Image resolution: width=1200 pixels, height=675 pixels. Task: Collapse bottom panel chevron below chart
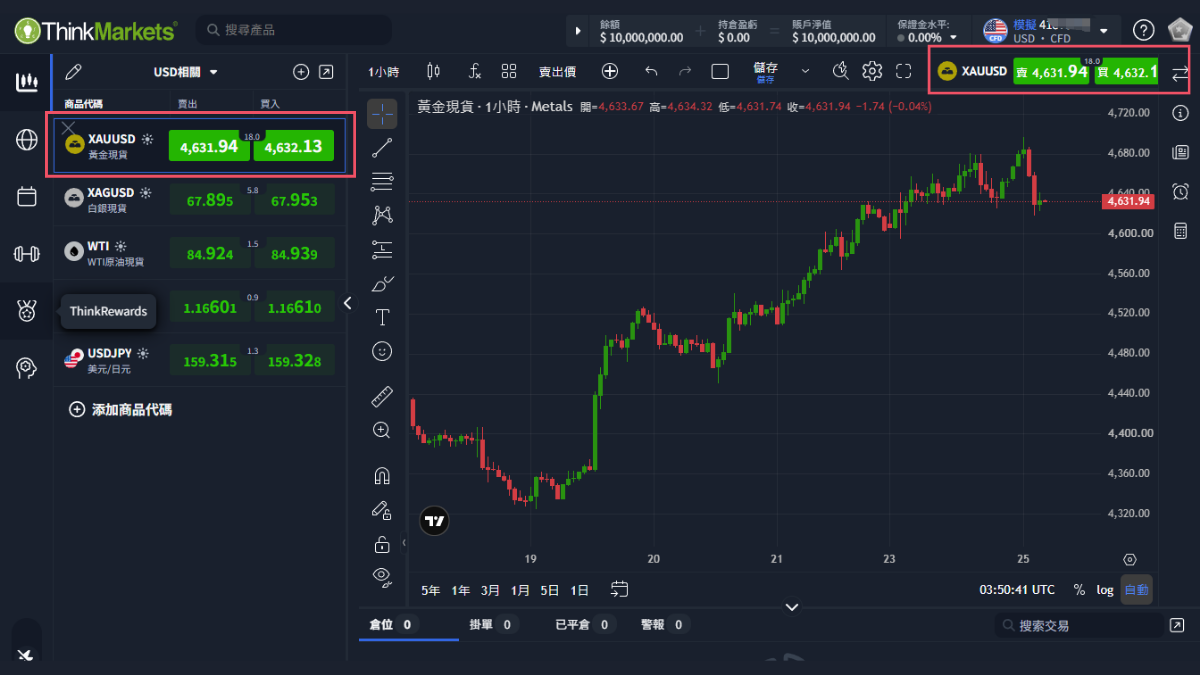[x=792, y=606]
